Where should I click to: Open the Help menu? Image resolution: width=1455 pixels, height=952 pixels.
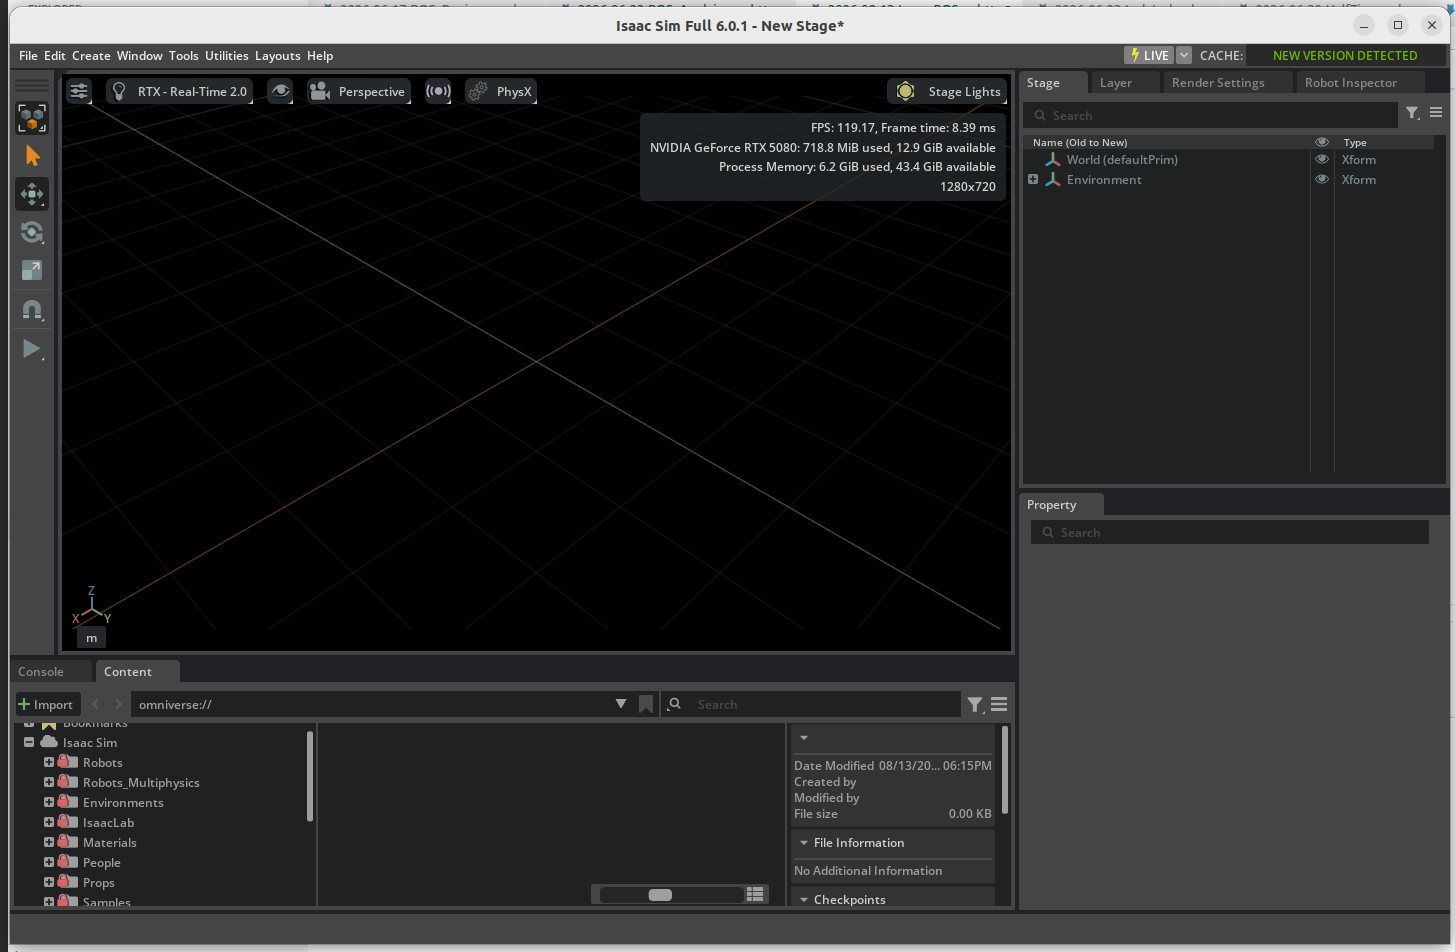click(x=320, y=56)
